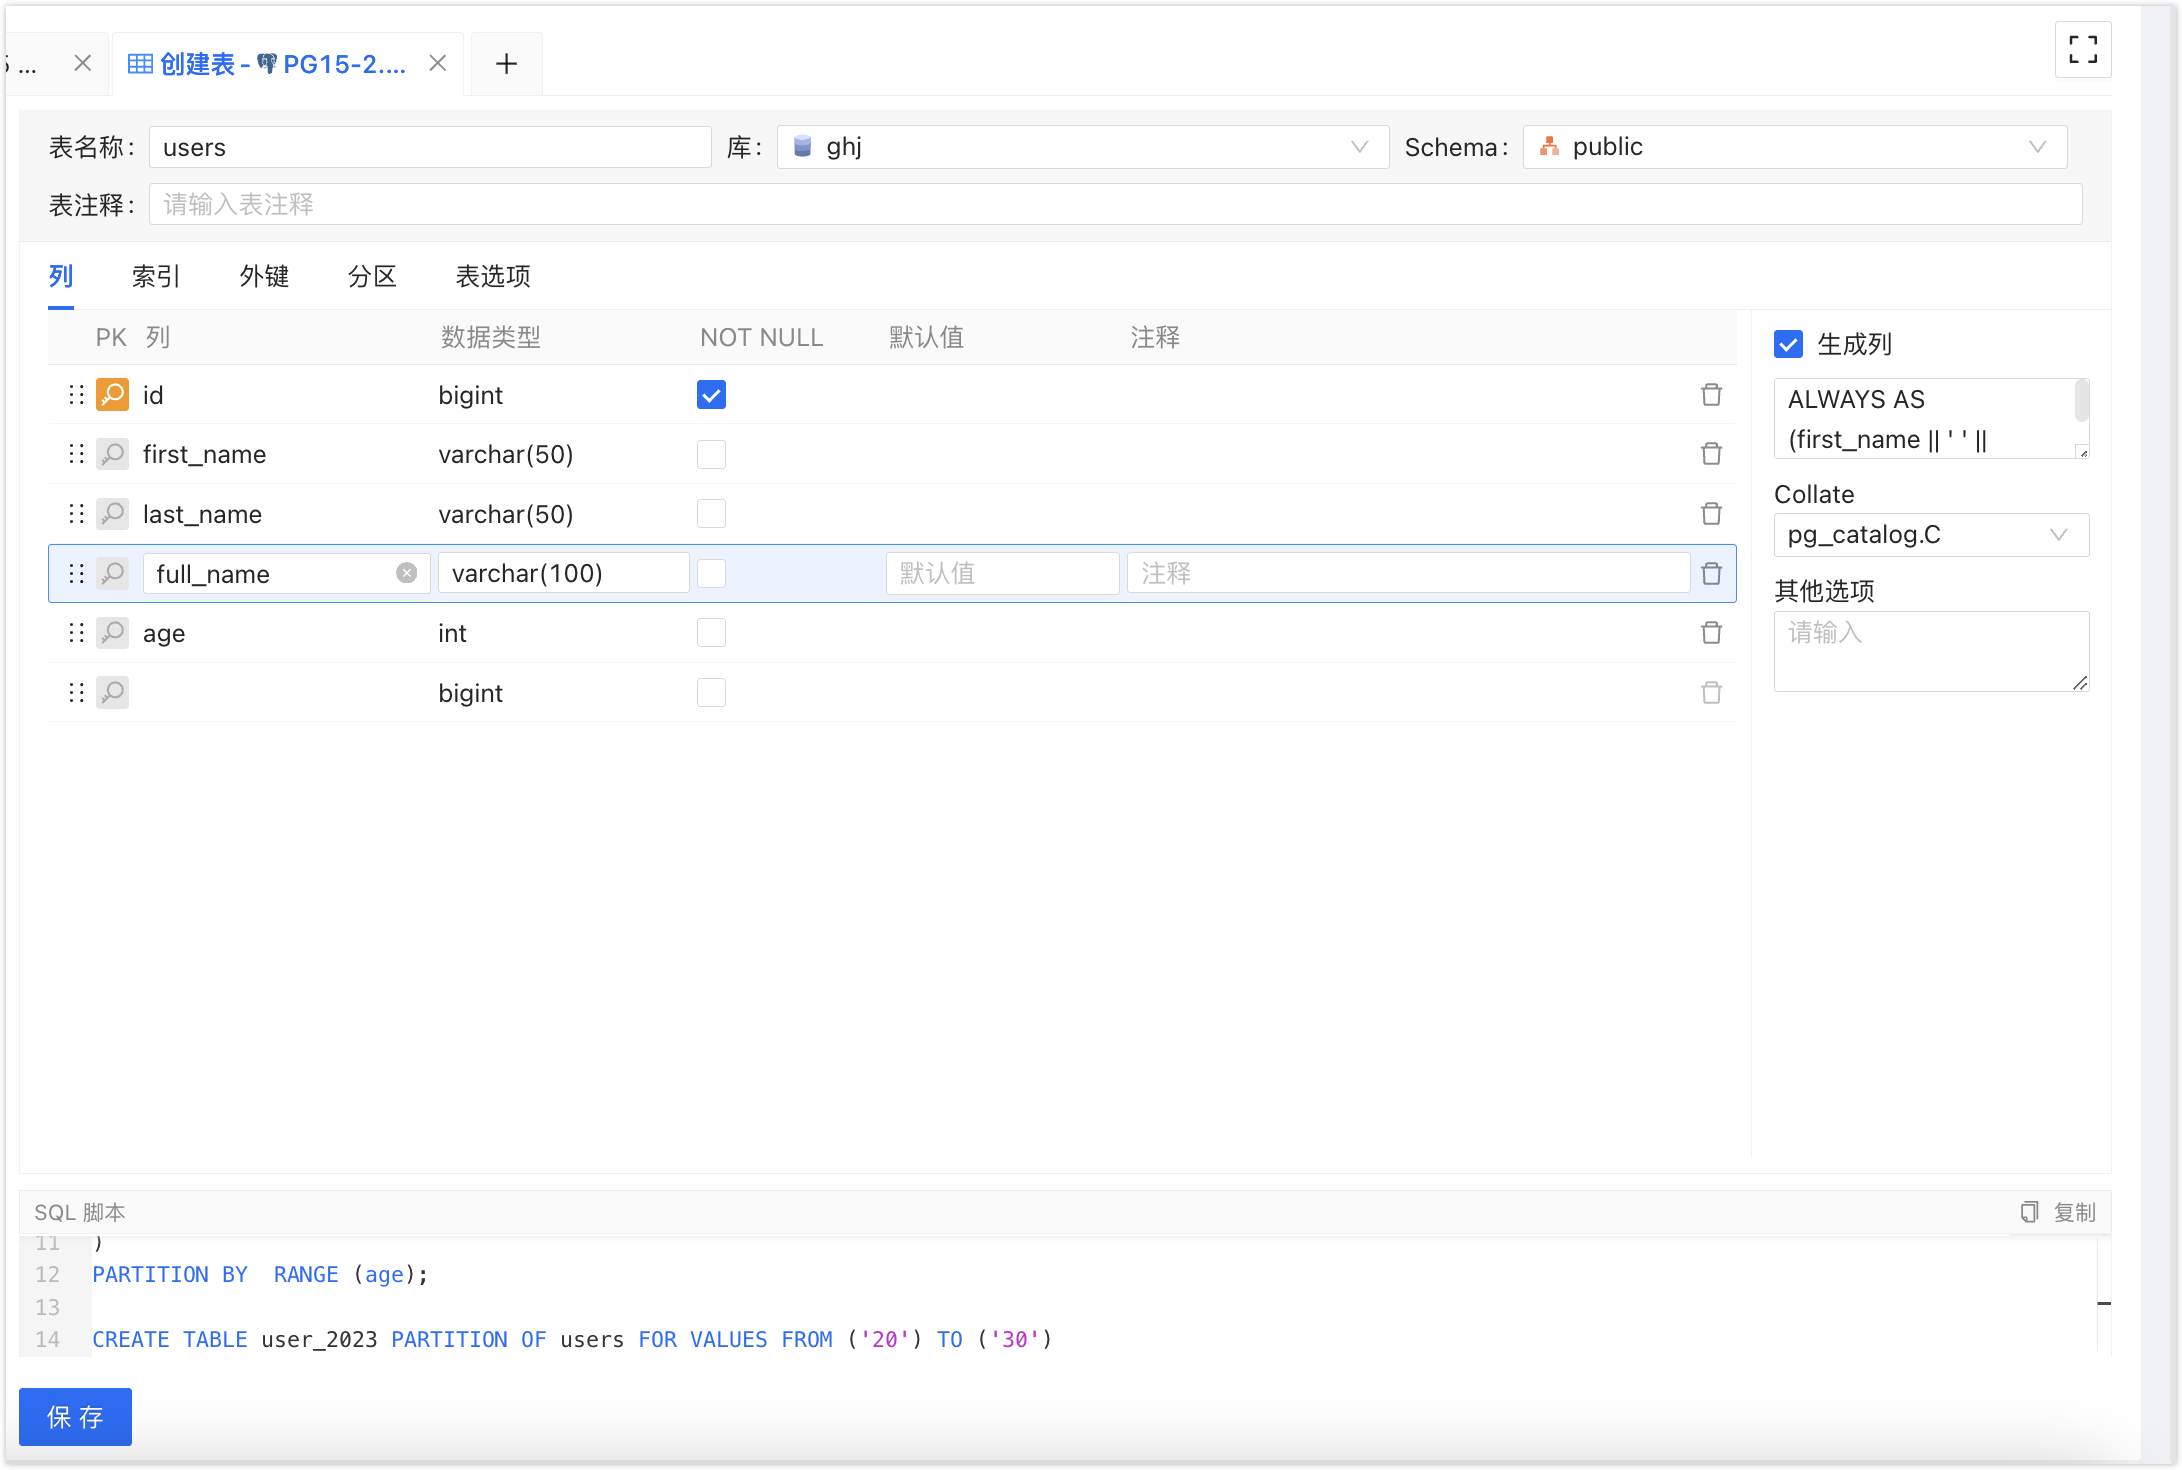
Task: Click the 其他选项 textarea
Action: [1931, 651]
